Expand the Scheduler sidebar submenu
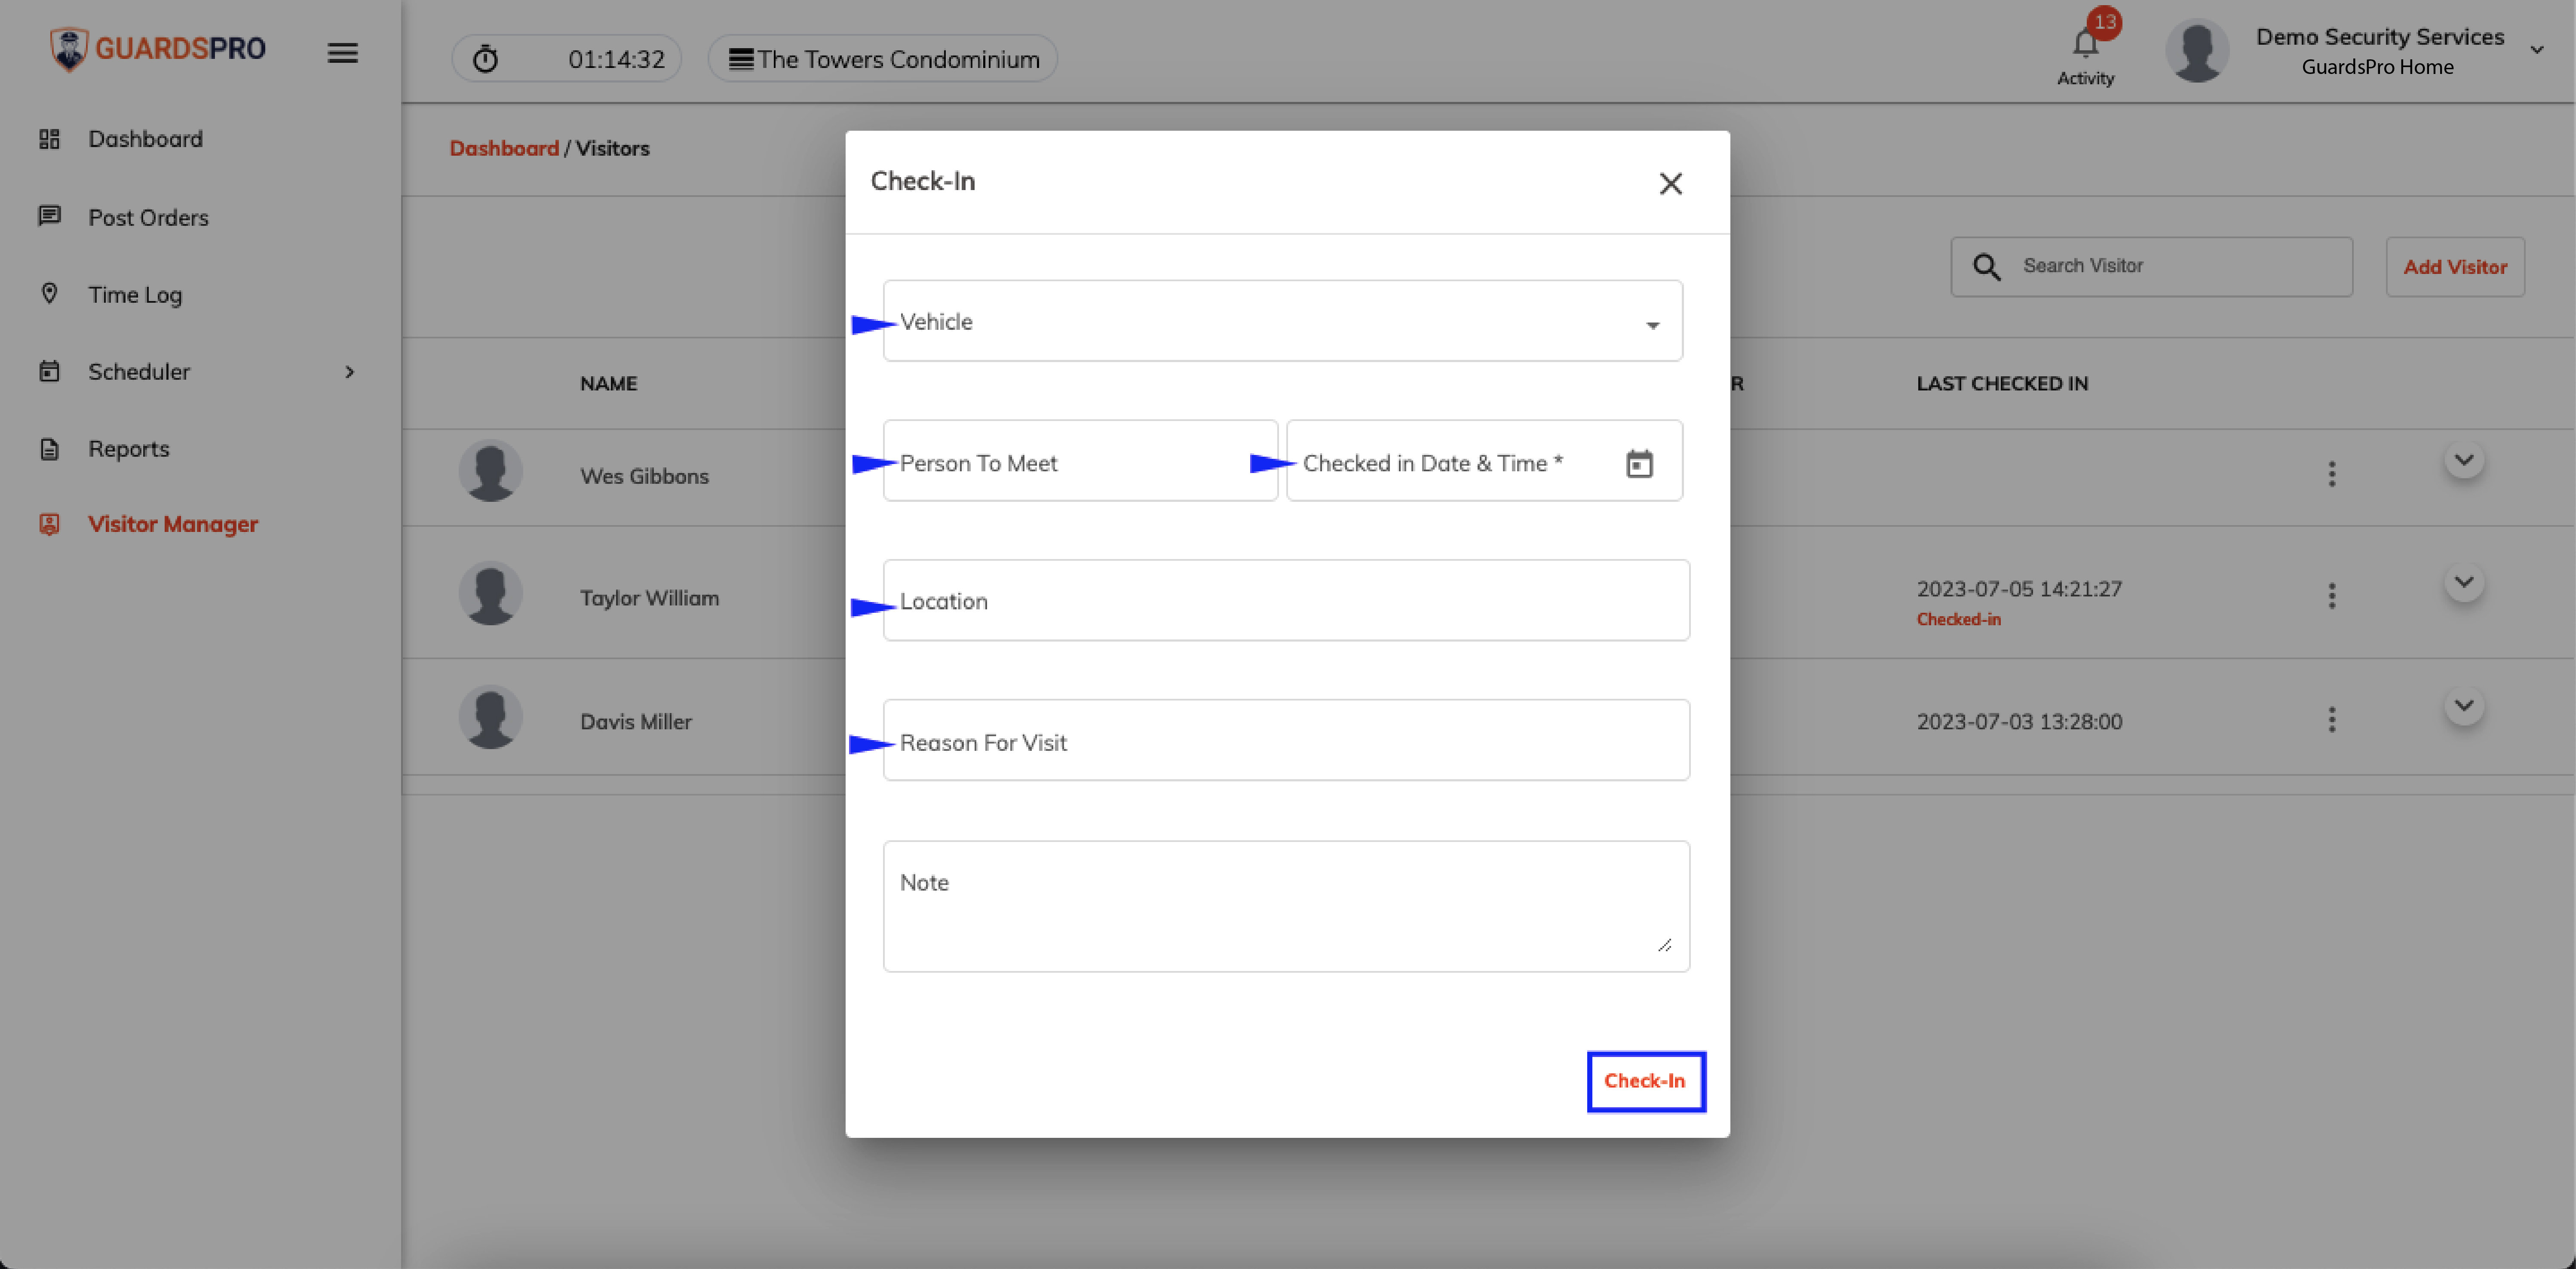 click(349, 372)
